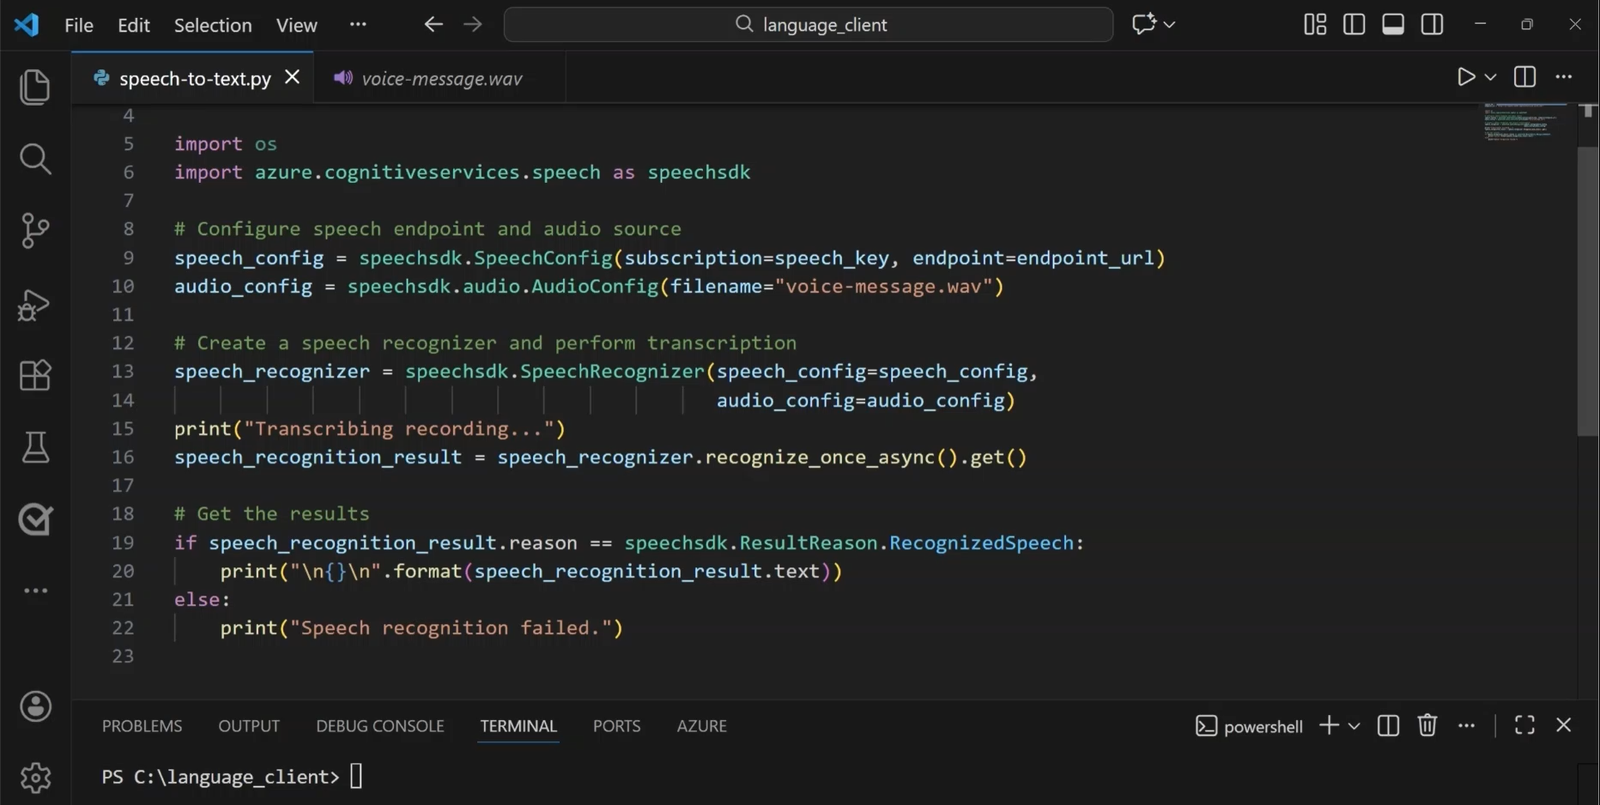This screenshot has height=805, width=1600.
Task: Toggle the secondary side bar
Action: (x=1432, y=25)
